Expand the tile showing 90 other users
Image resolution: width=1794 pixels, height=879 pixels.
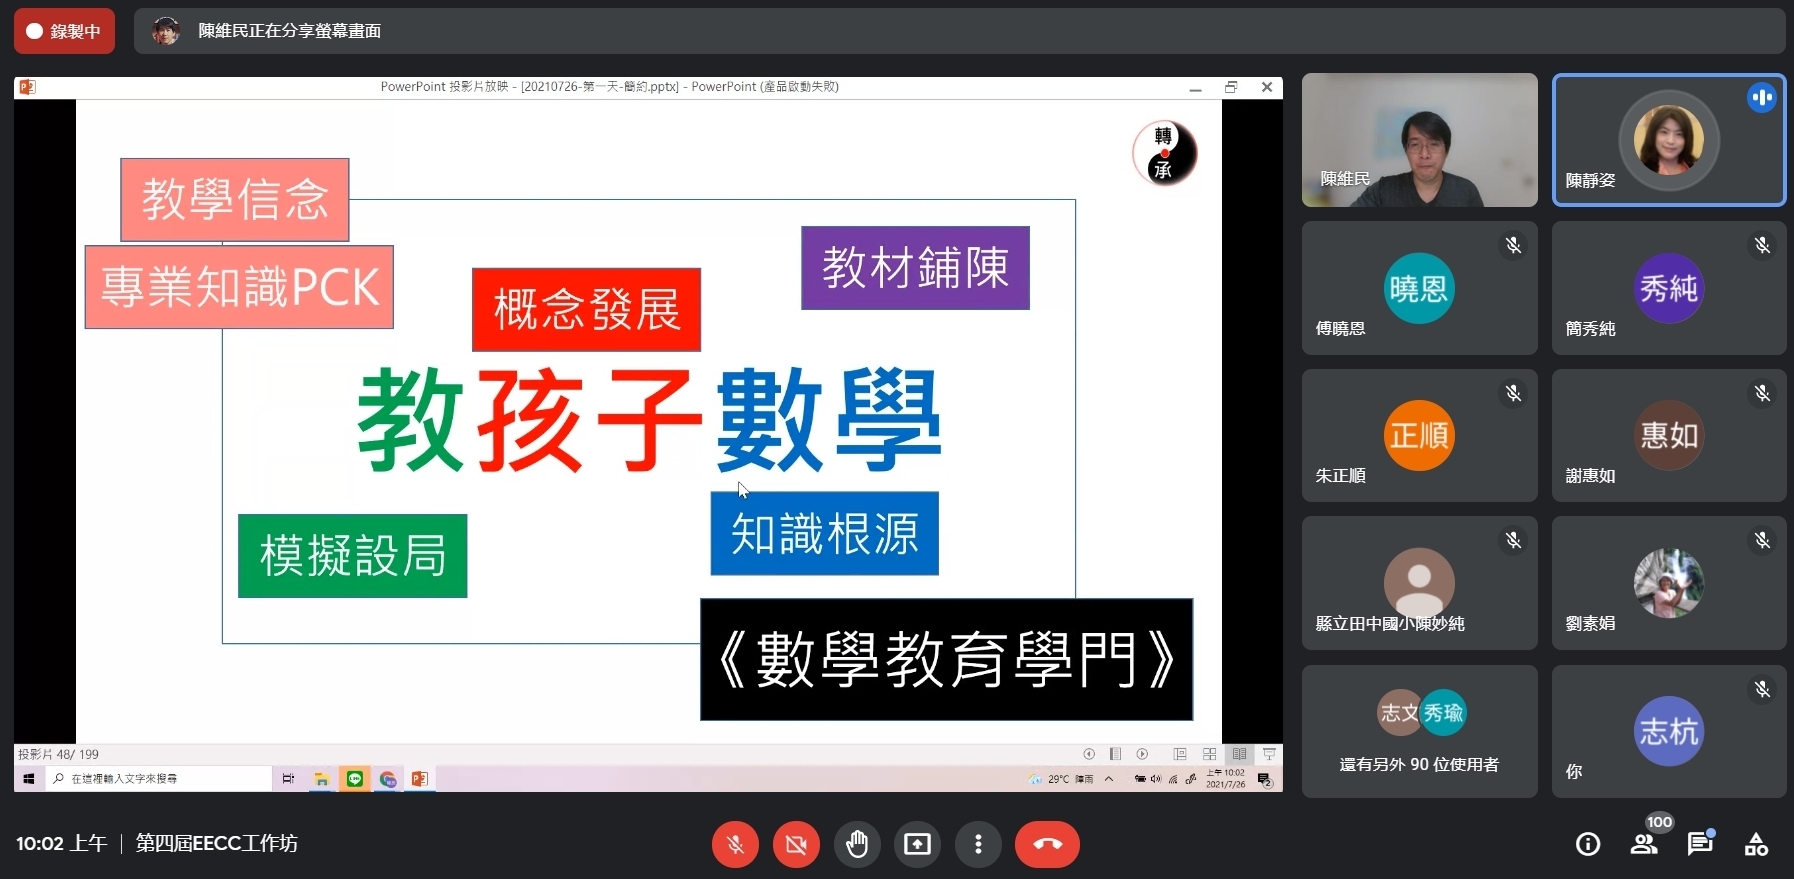click(x=1419, y=732)
